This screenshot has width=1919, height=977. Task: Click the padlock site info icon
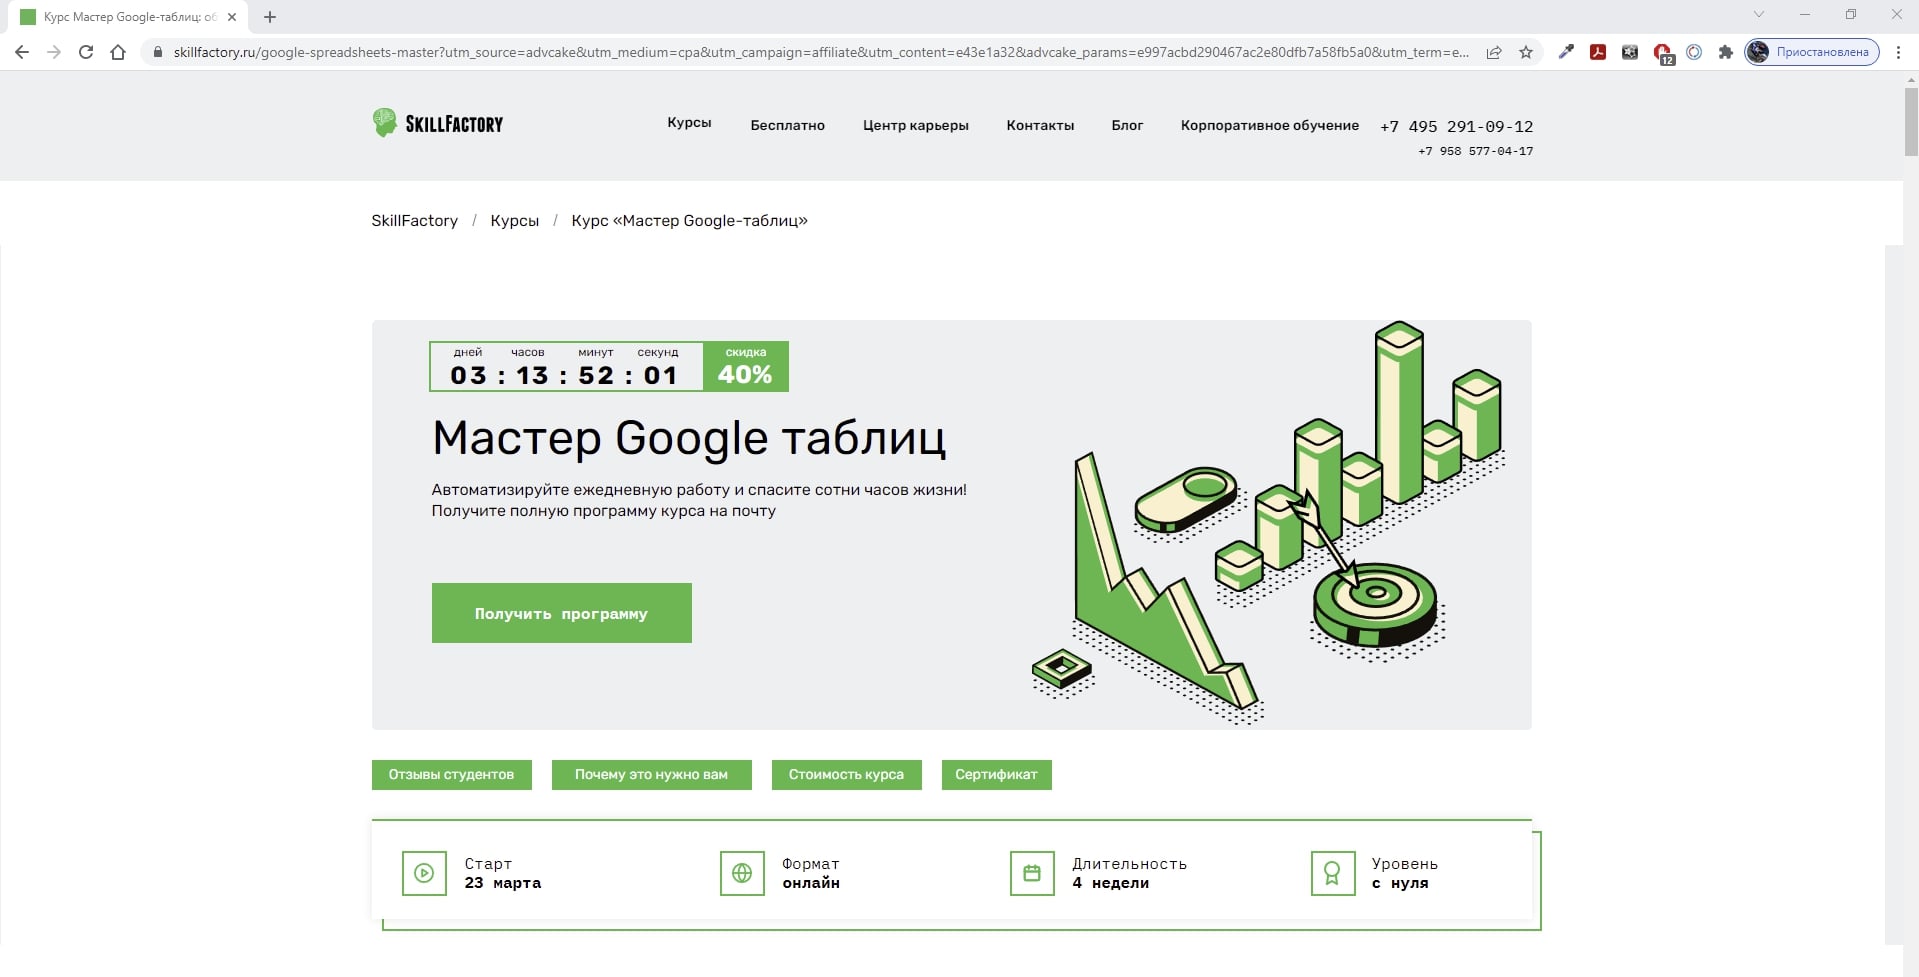157,52
